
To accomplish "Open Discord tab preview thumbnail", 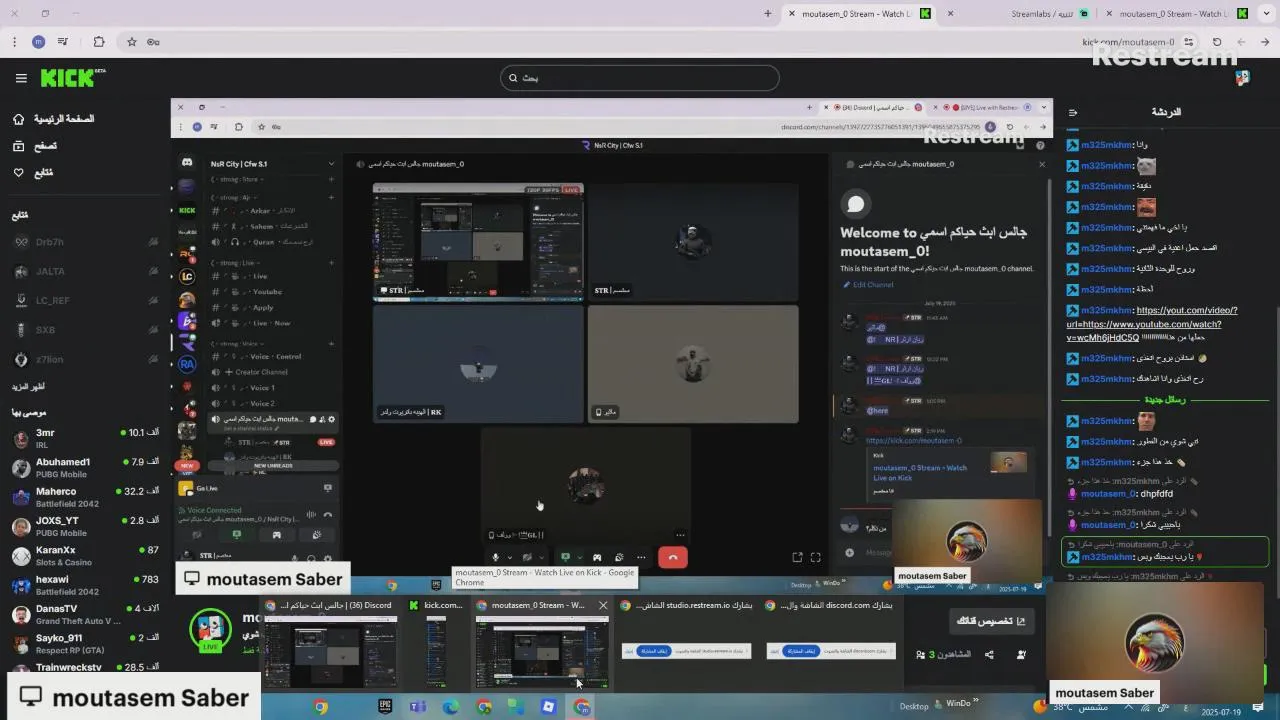I will point(331,652).
